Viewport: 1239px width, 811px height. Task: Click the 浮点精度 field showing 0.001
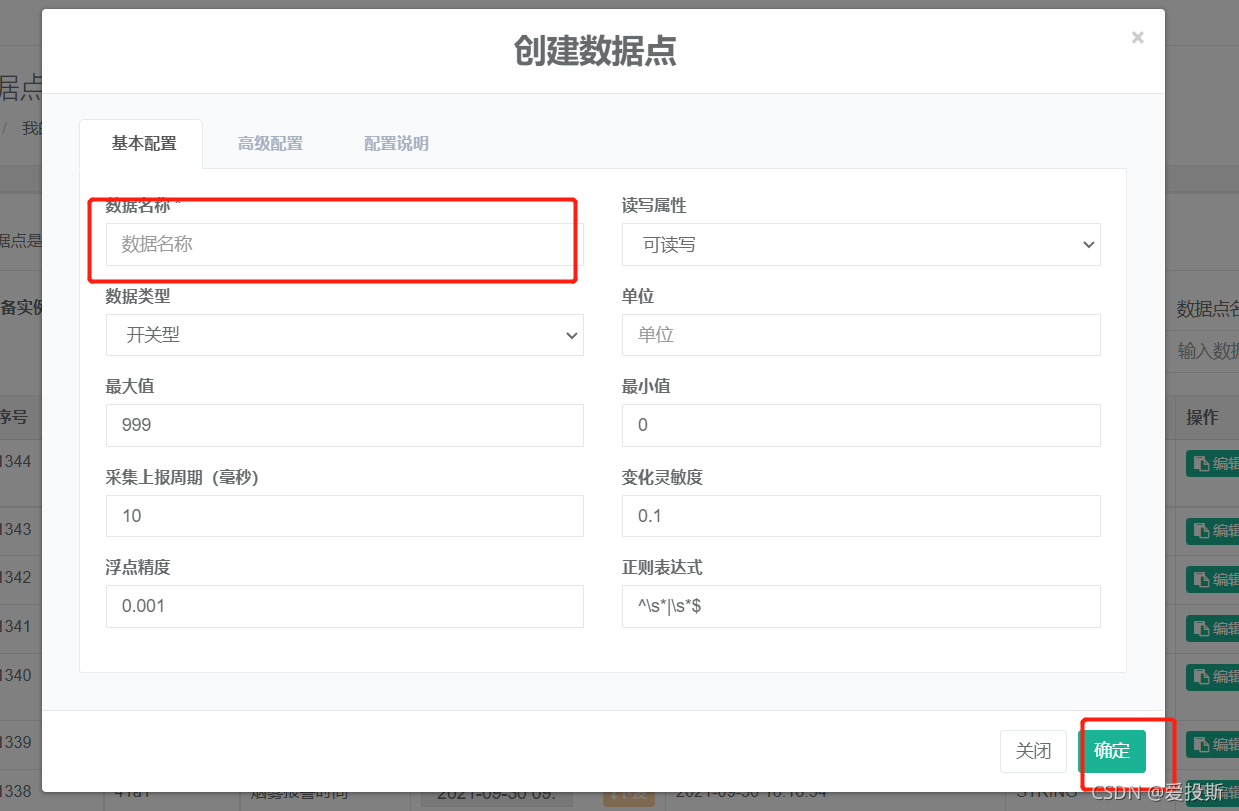344,606
